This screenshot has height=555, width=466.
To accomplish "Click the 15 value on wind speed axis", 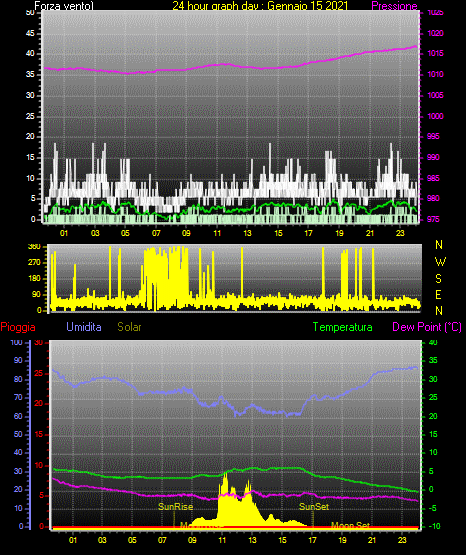I will [x=30, y=157].
